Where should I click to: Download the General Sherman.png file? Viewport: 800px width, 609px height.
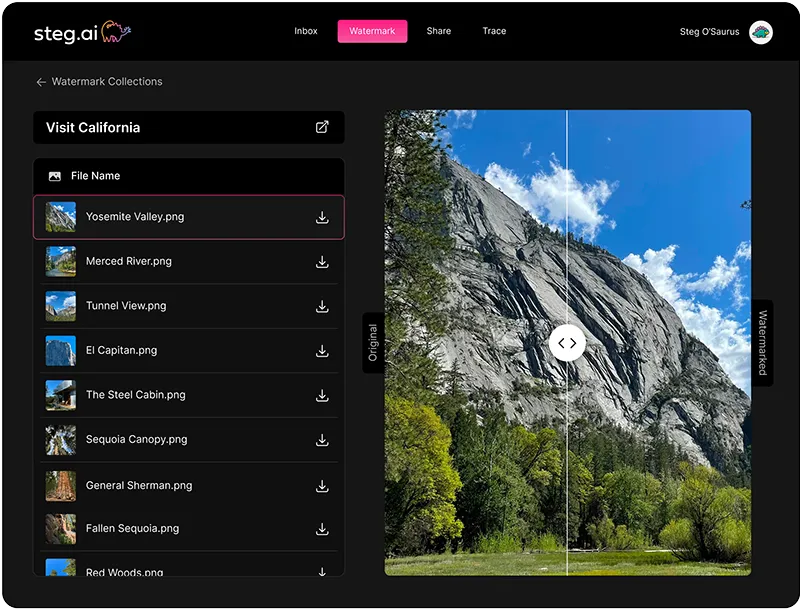coord(322,486)
